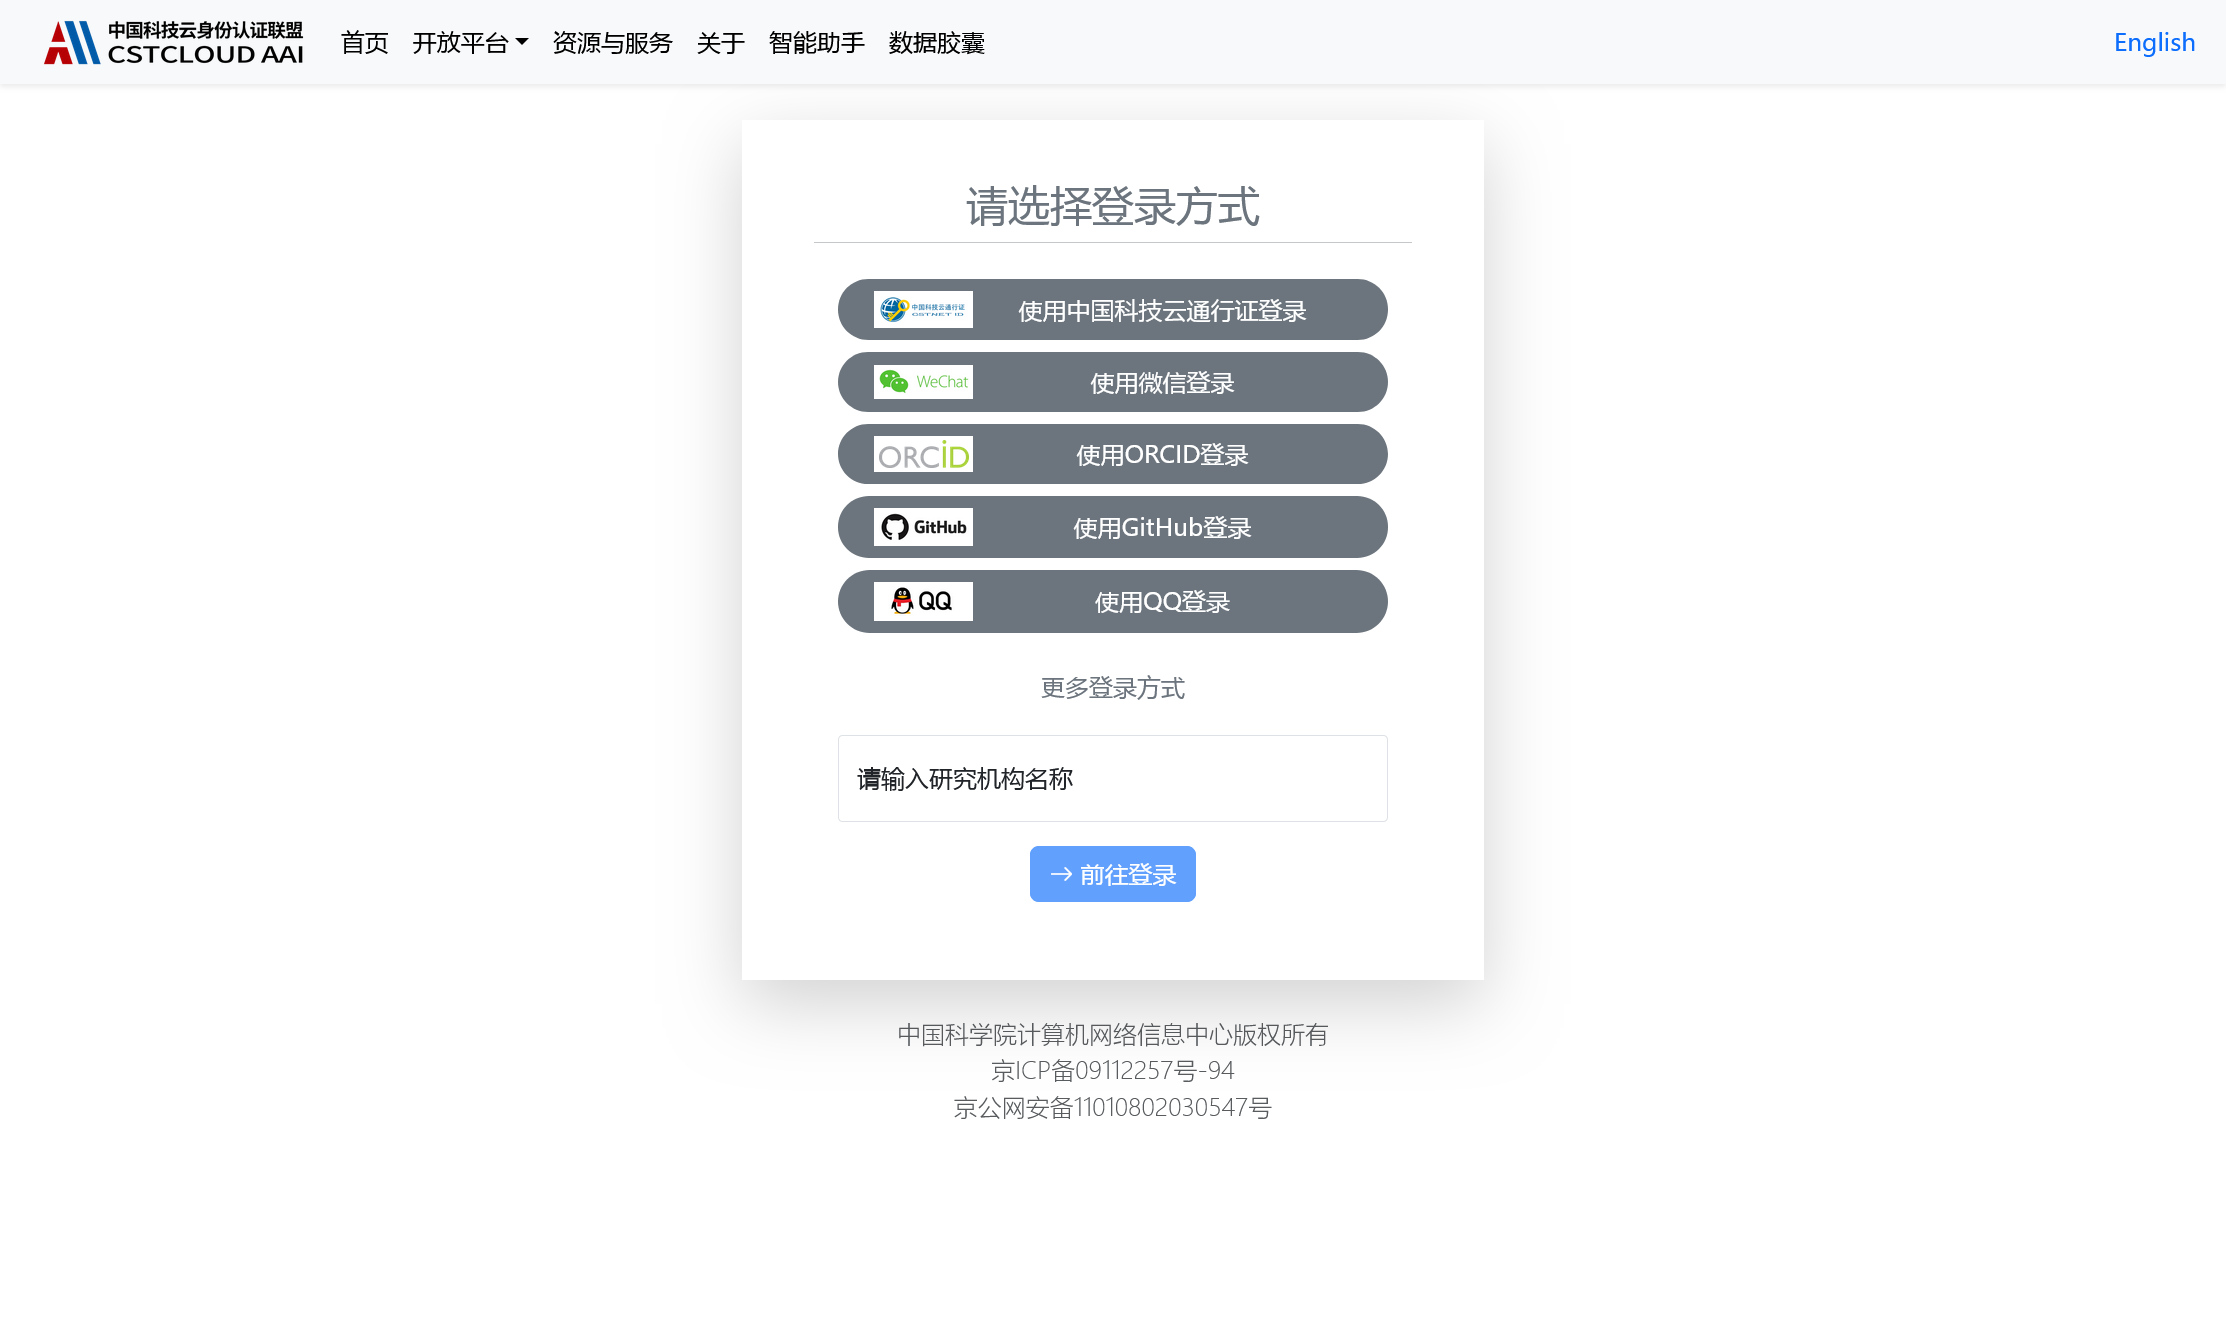Focus the 请输入研究机构名称 input field
This screenshot has height=1338, width=2226.
[1112, 779]
